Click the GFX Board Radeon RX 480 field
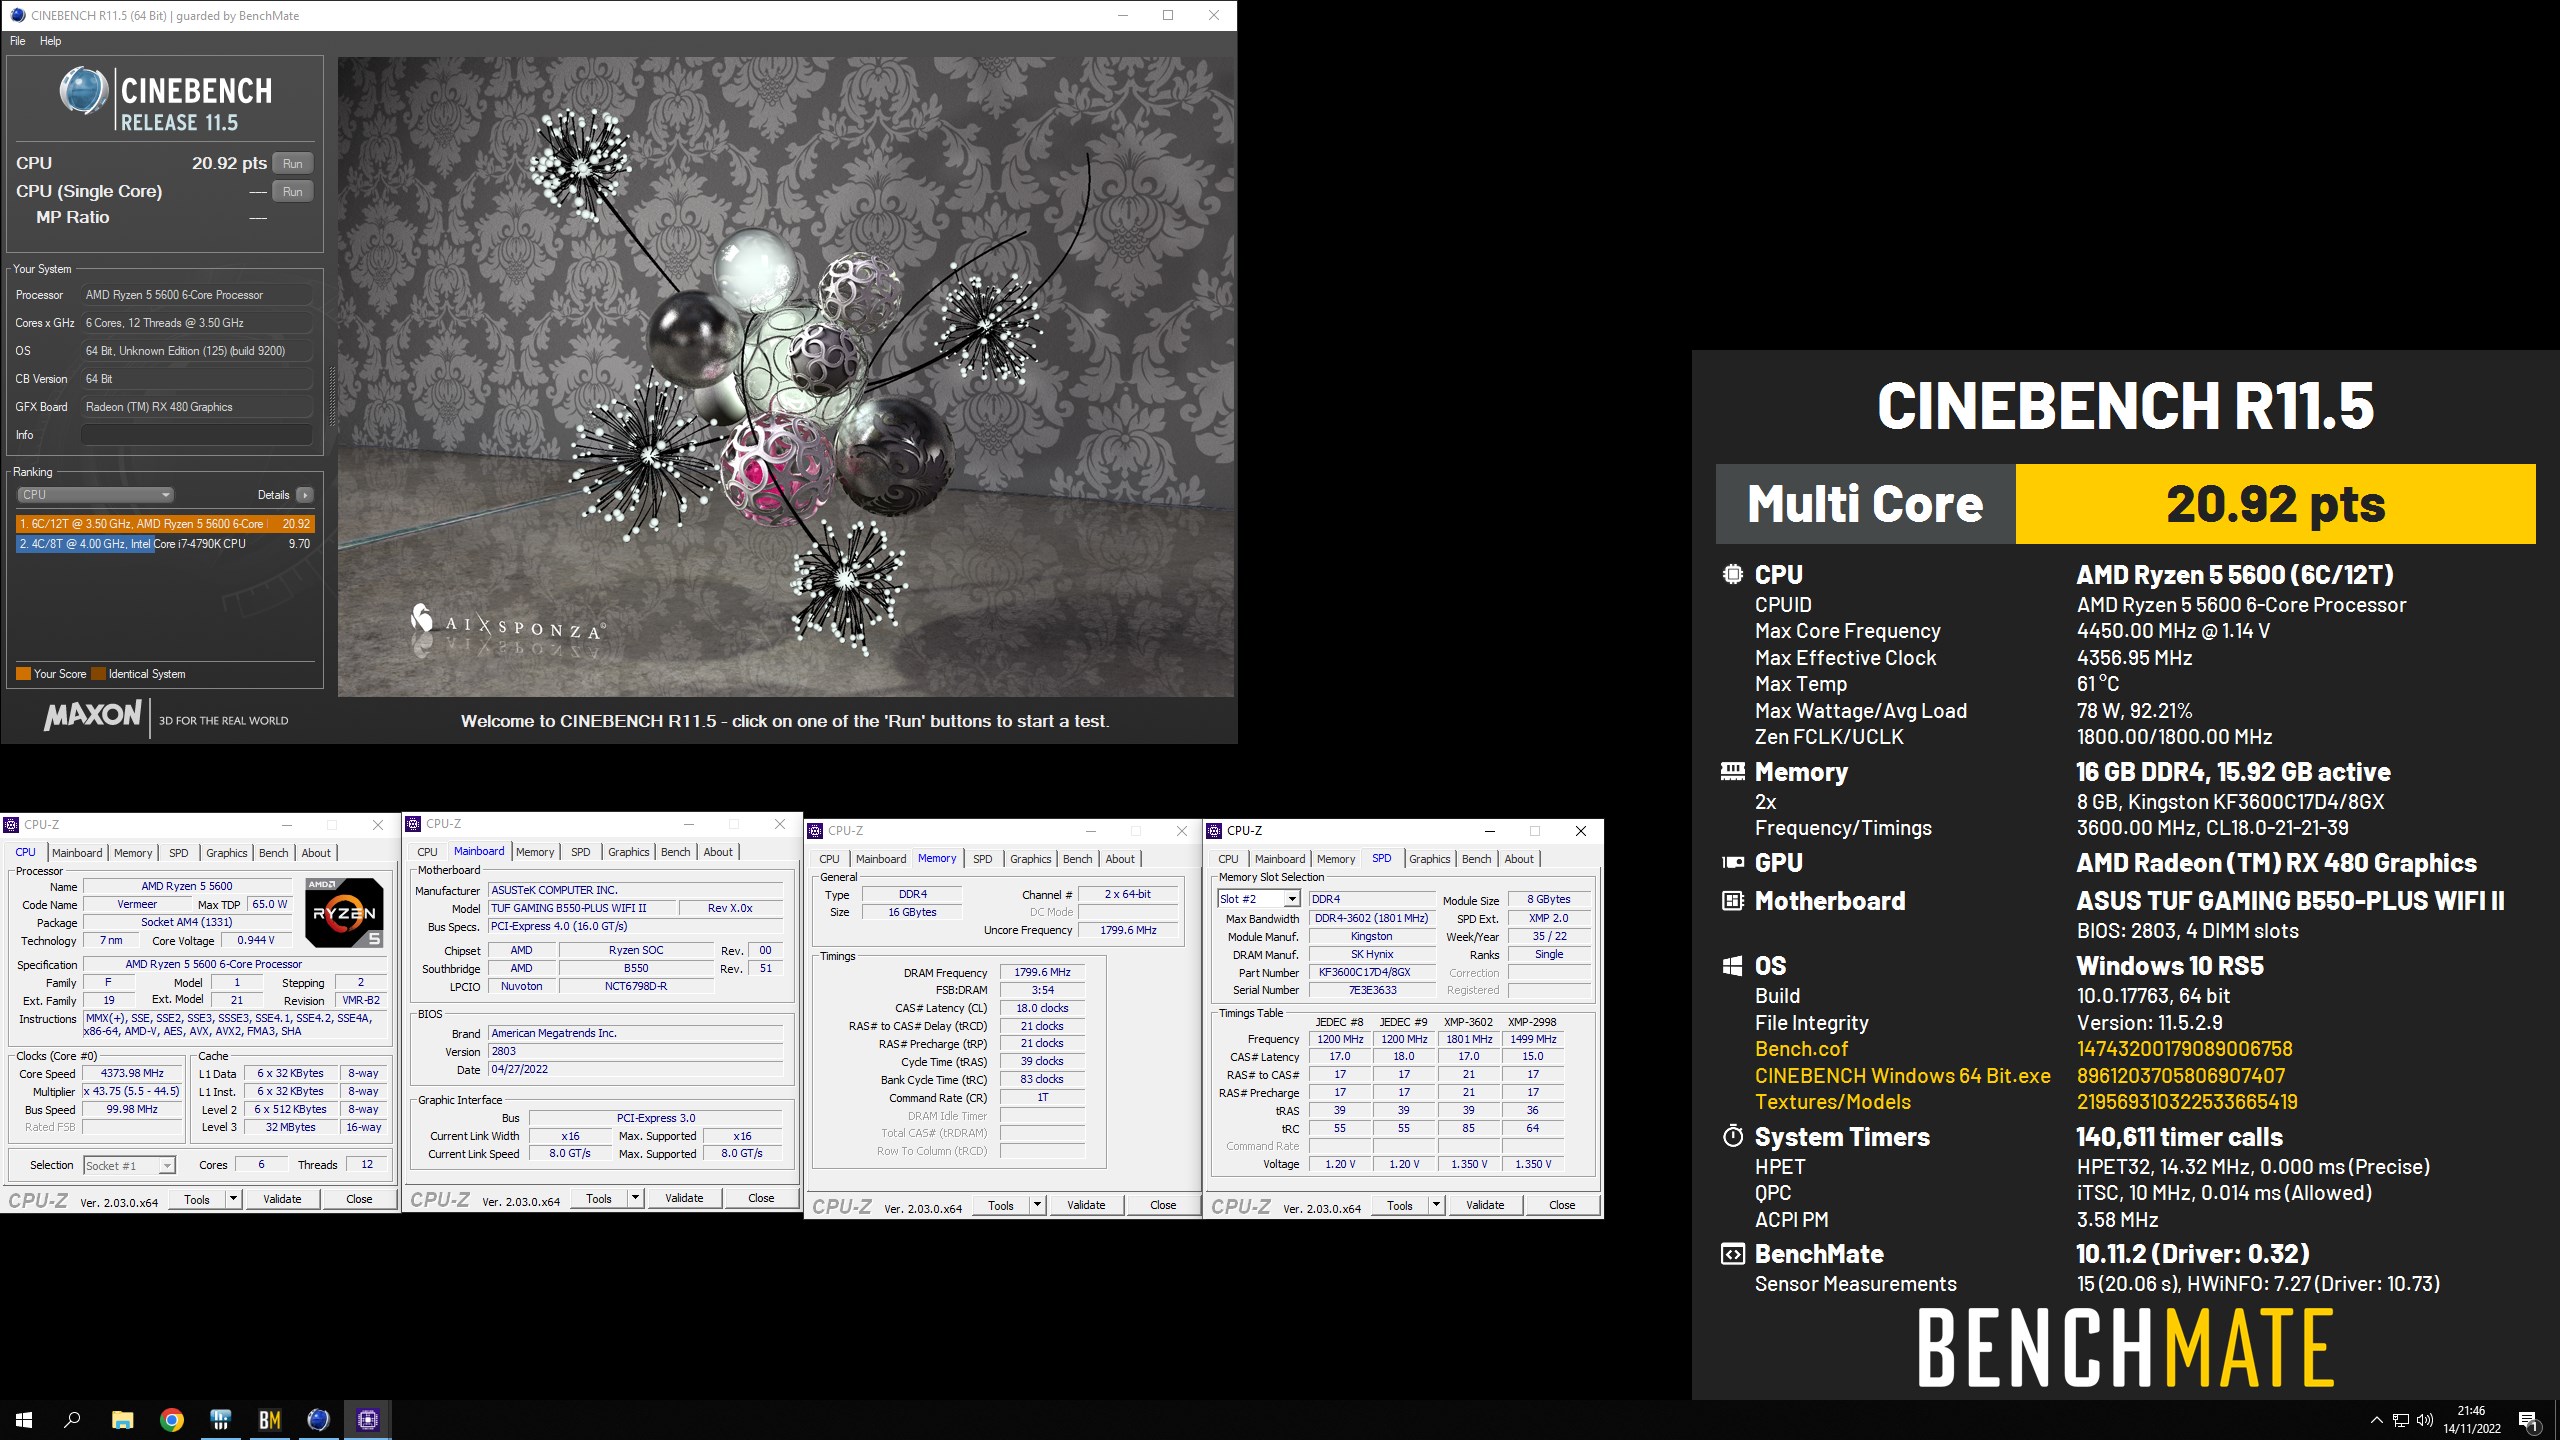Screen dimensions: 2560x1440 196,407
